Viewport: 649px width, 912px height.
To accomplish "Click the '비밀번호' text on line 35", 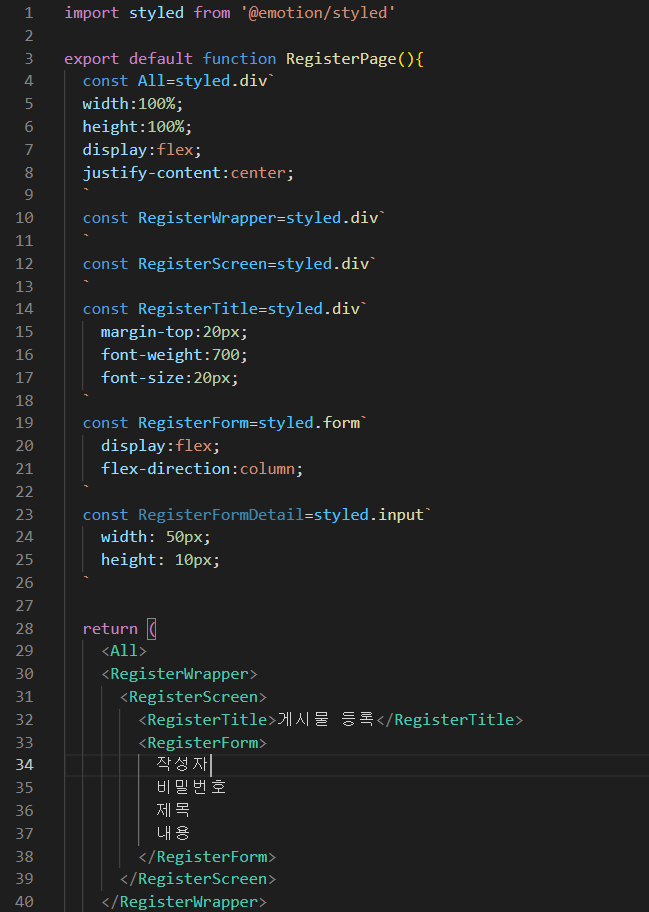I will tap(191, 788).
